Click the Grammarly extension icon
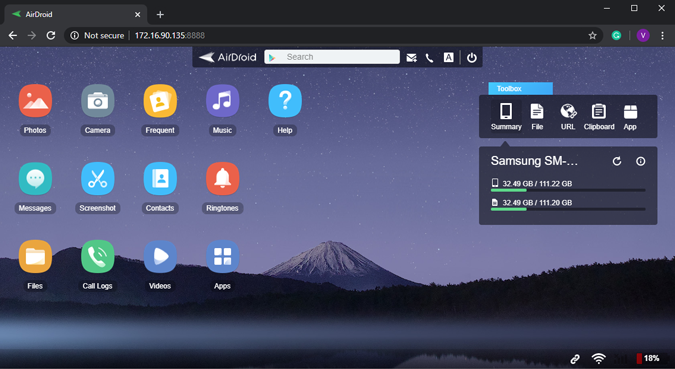Image resolution: width=675 pixels, height=369 pixels. 616,36
